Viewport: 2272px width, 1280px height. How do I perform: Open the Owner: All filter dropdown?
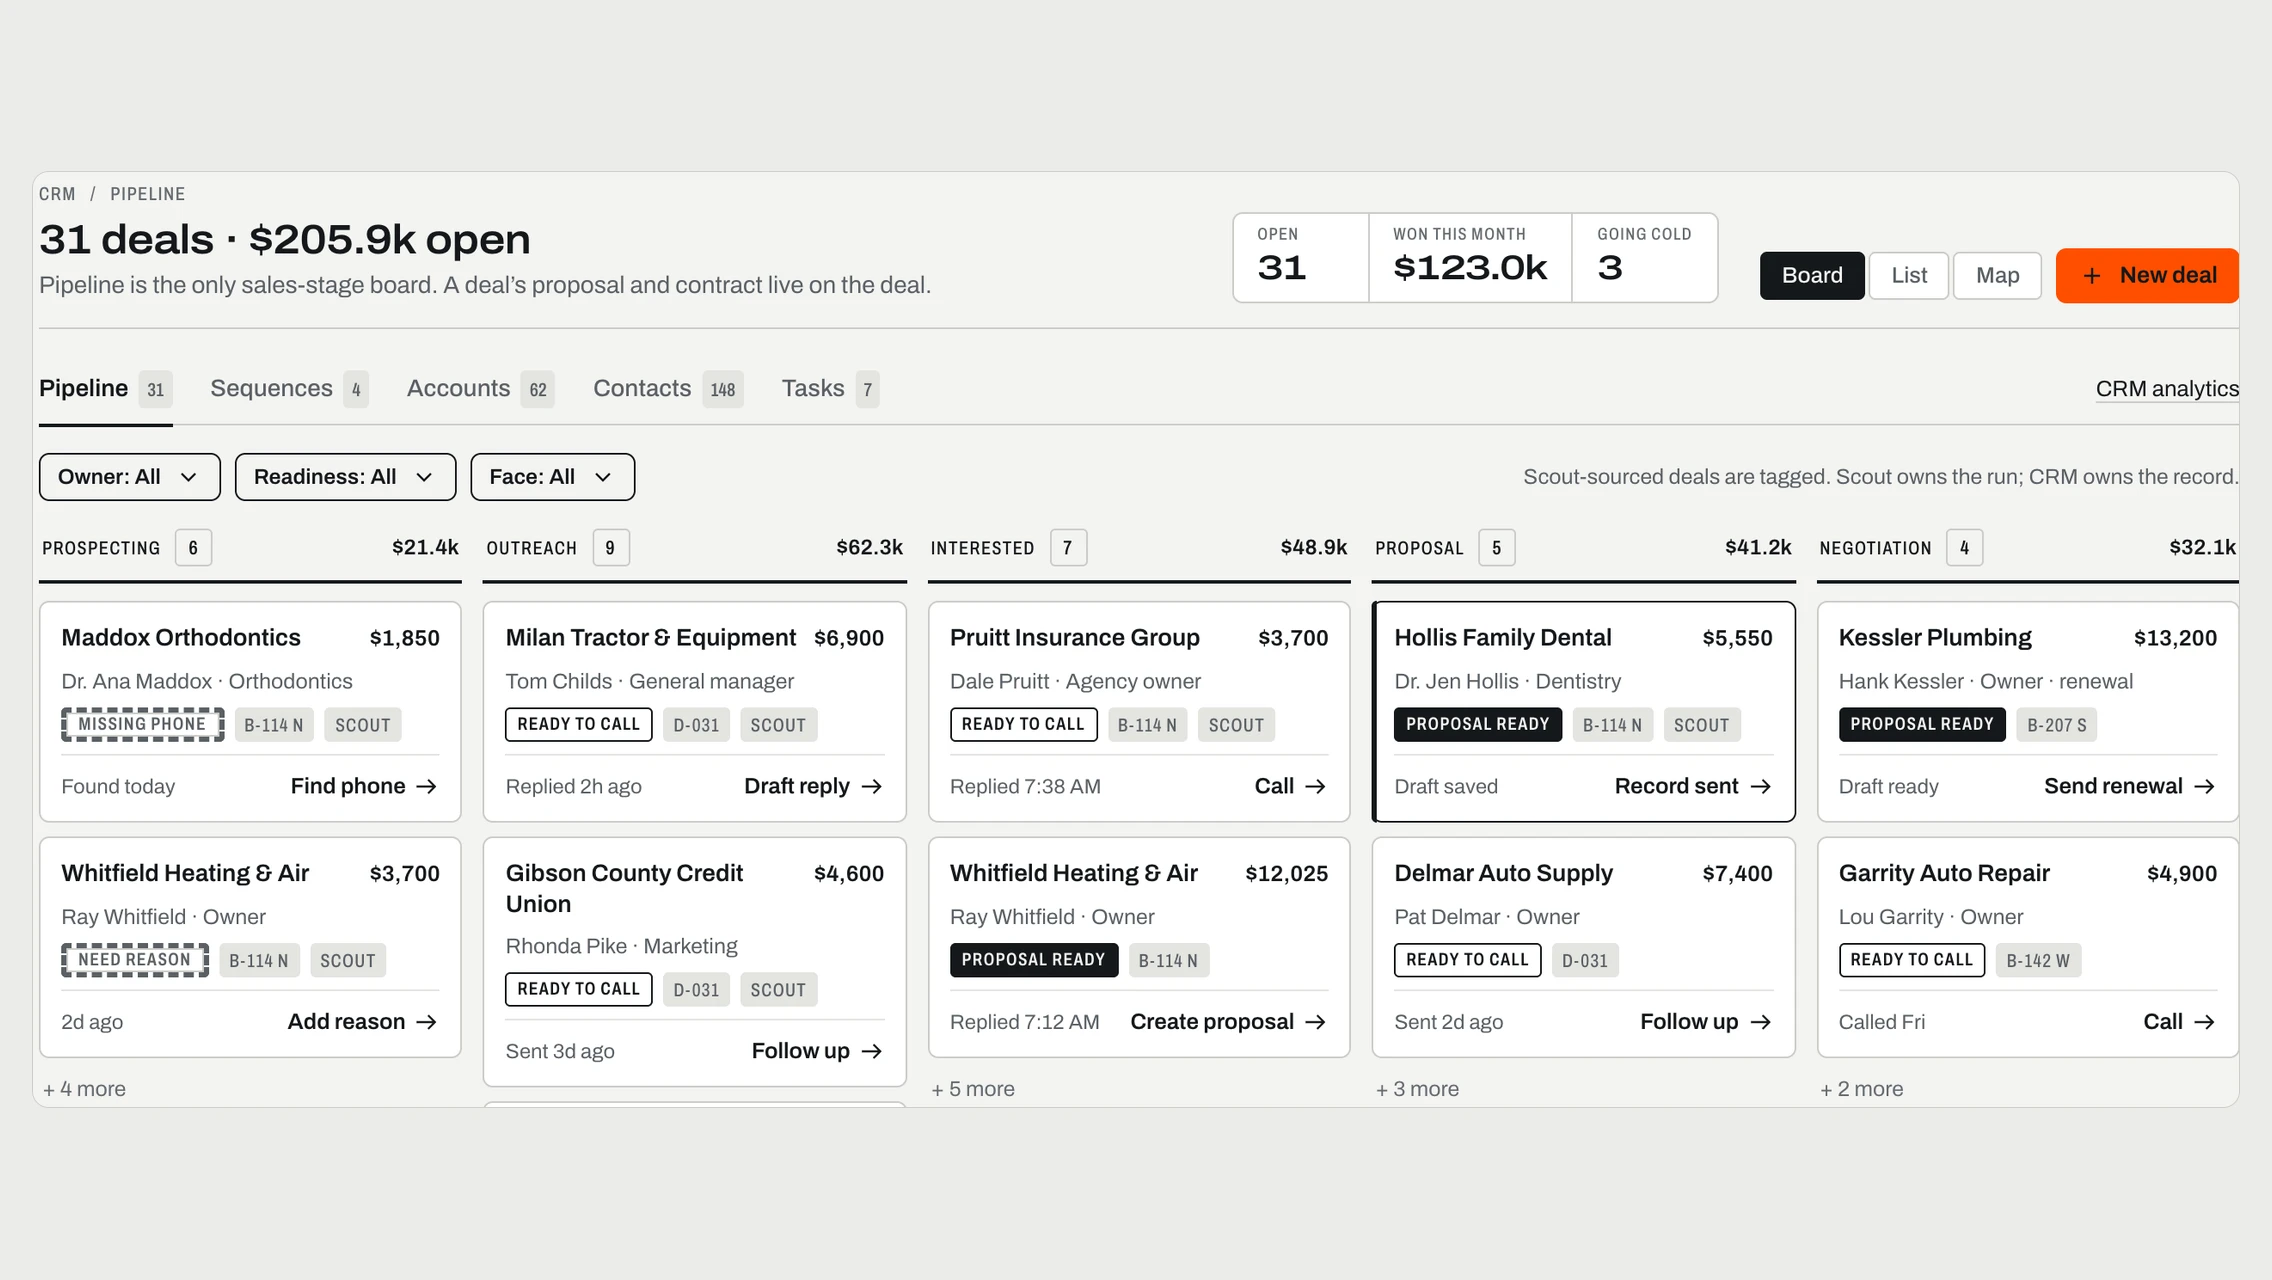click(x=130, y=477)
